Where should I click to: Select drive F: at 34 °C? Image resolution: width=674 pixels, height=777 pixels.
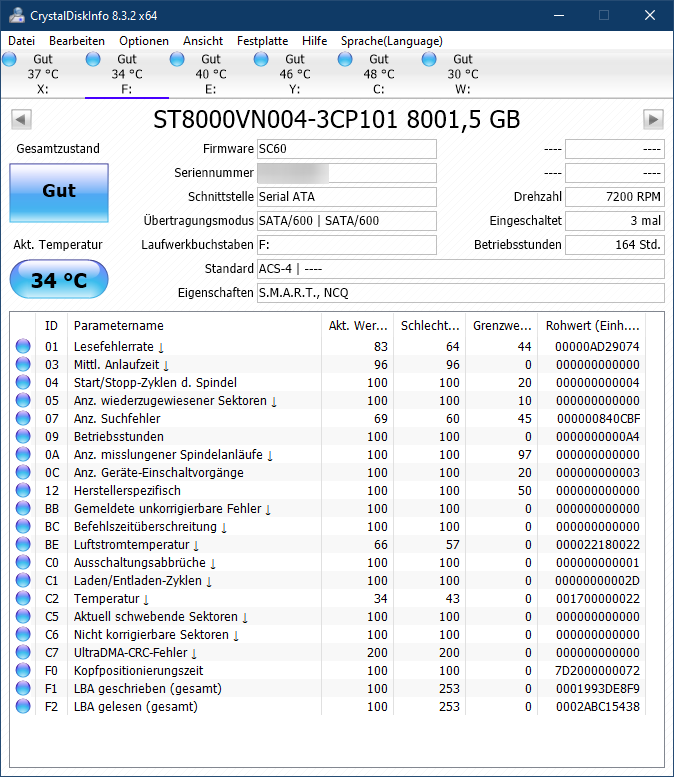tap(127, 74)
